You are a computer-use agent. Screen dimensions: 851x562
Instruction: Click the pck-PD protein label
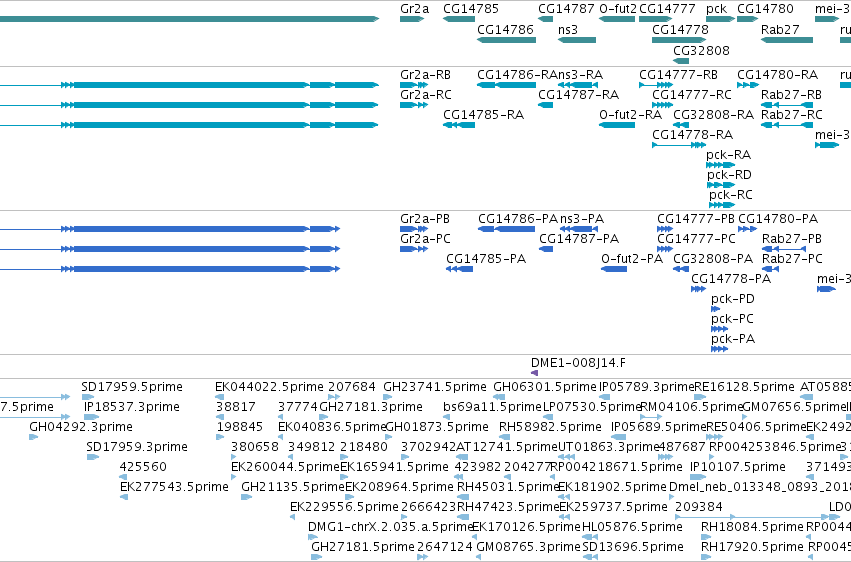pos(733,299)
